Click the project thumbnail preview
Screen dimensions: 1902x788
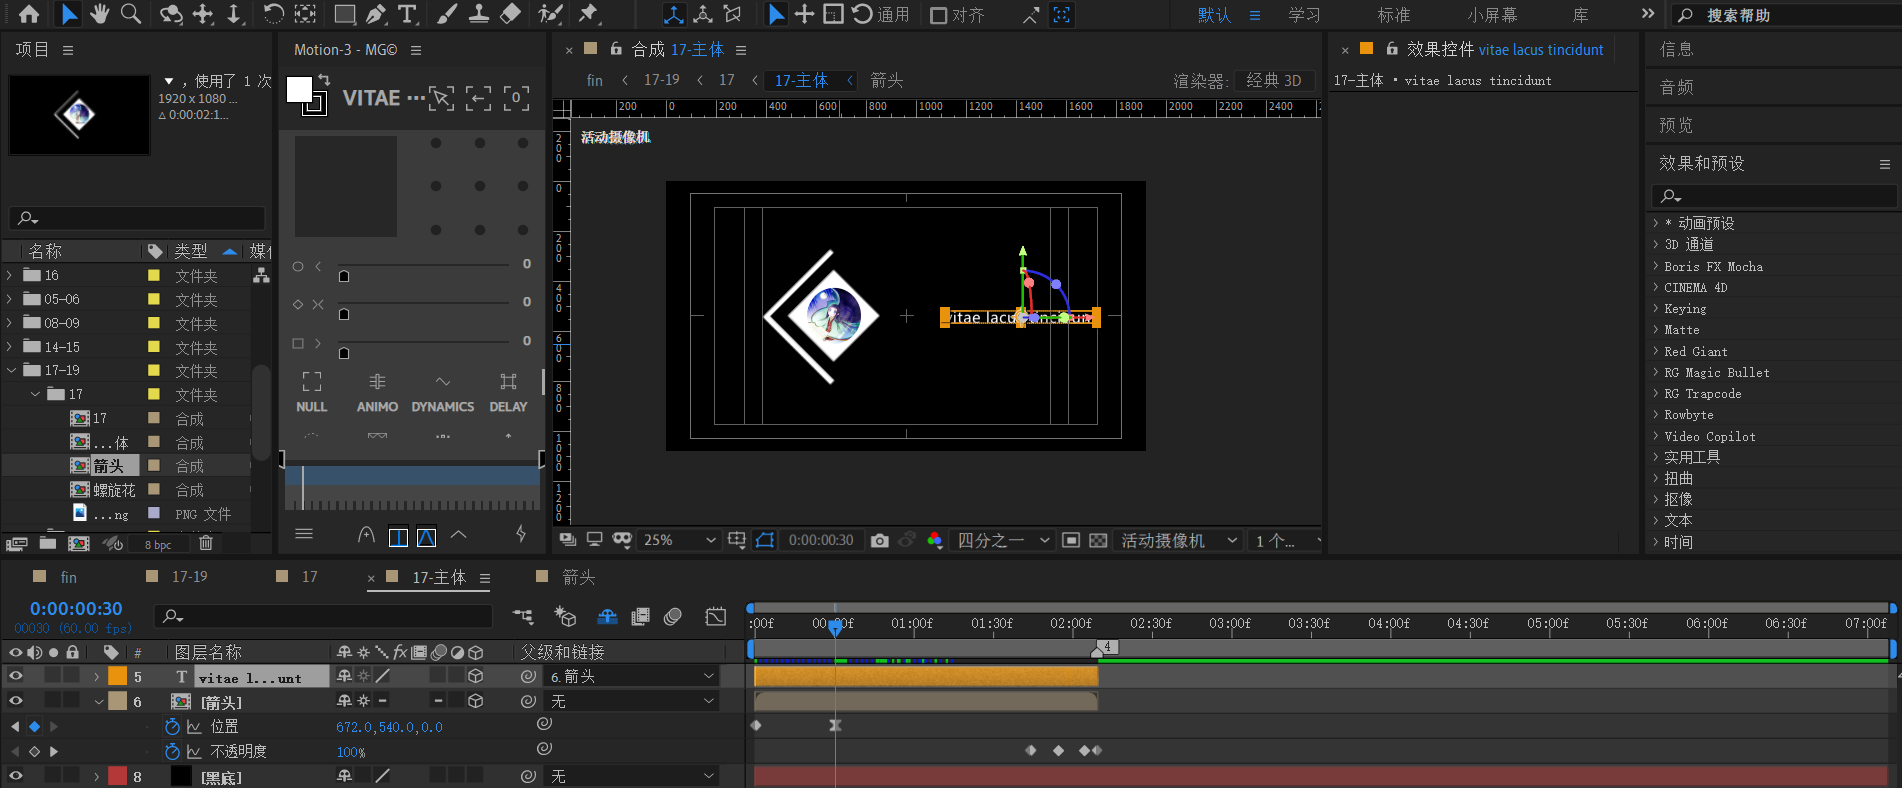pyautogui.click(x=79, y=114)
